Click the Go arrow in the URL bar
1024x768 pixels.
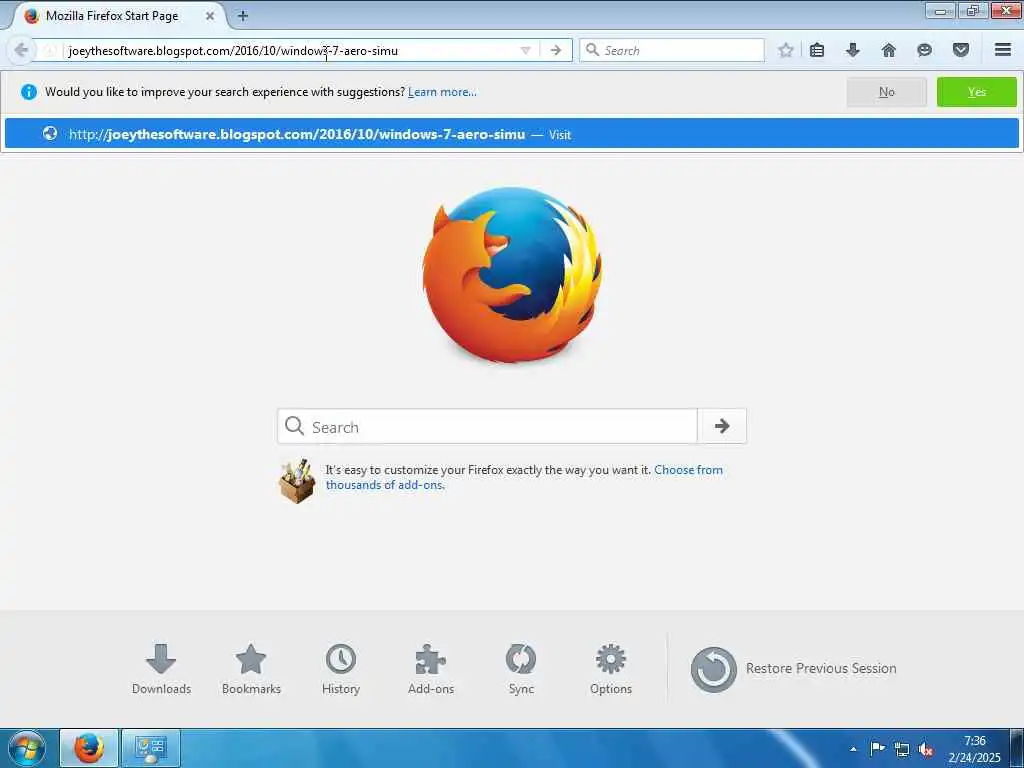tap(556, 50)
